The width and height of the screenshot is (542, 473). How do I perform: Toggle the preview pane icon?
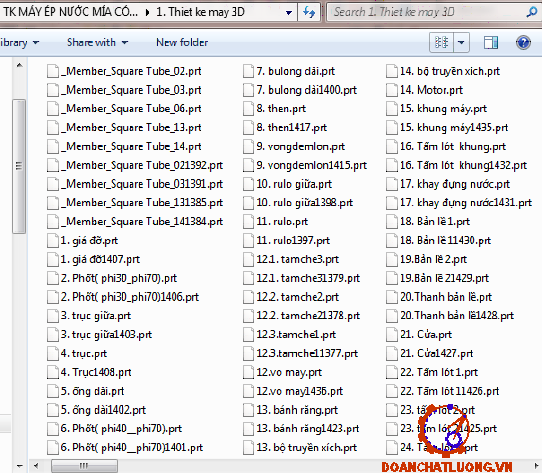(491, 43)
